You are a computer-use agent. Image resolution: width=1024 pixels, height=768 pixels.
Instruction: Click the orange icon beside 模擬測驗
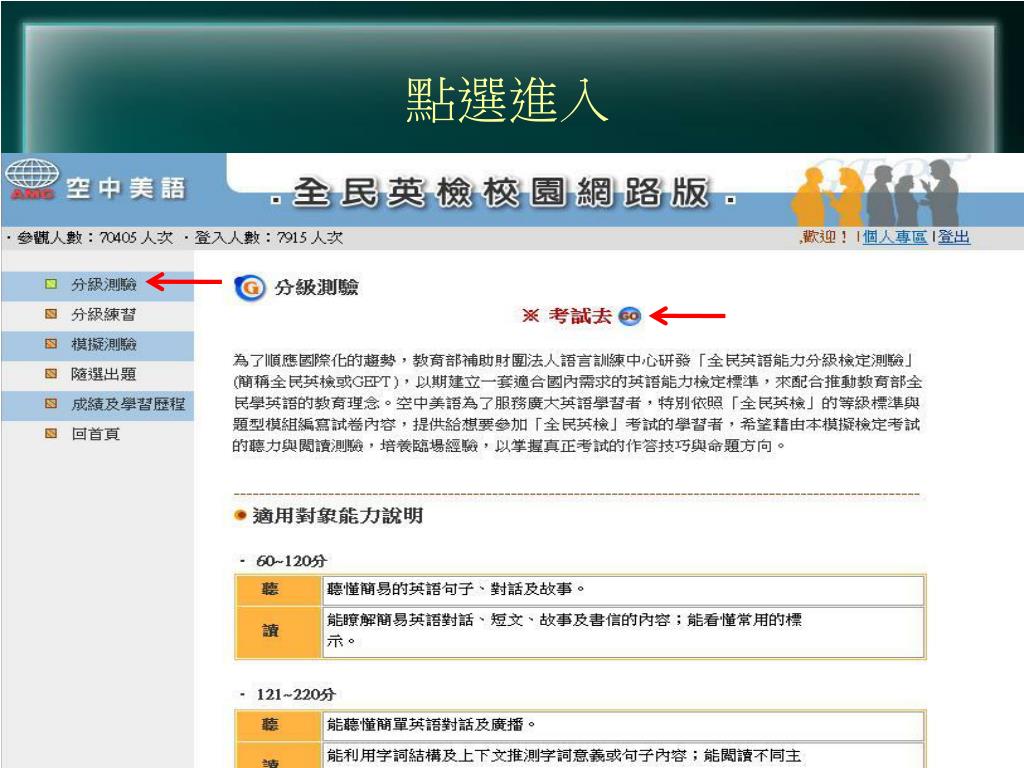(51, 344)
